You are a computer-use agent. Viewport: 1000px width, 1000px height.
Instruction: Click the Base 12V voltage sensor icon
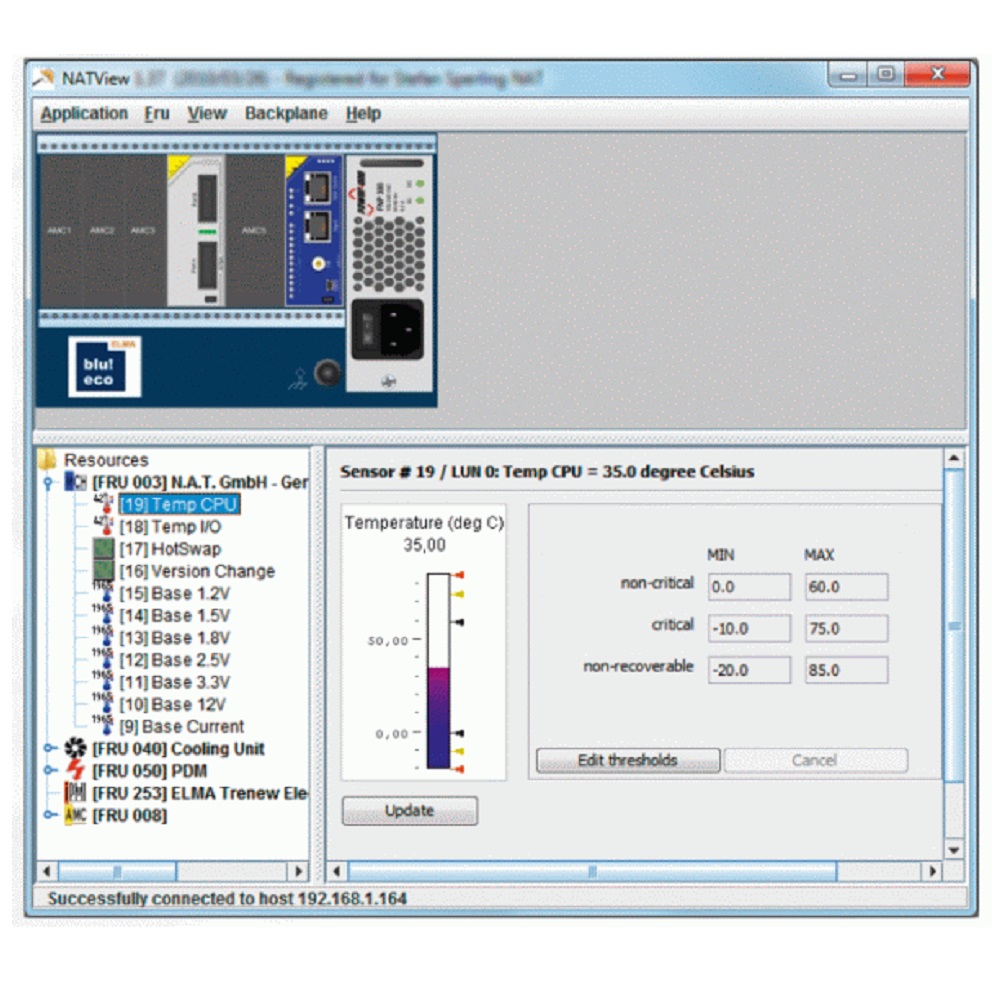104,704
